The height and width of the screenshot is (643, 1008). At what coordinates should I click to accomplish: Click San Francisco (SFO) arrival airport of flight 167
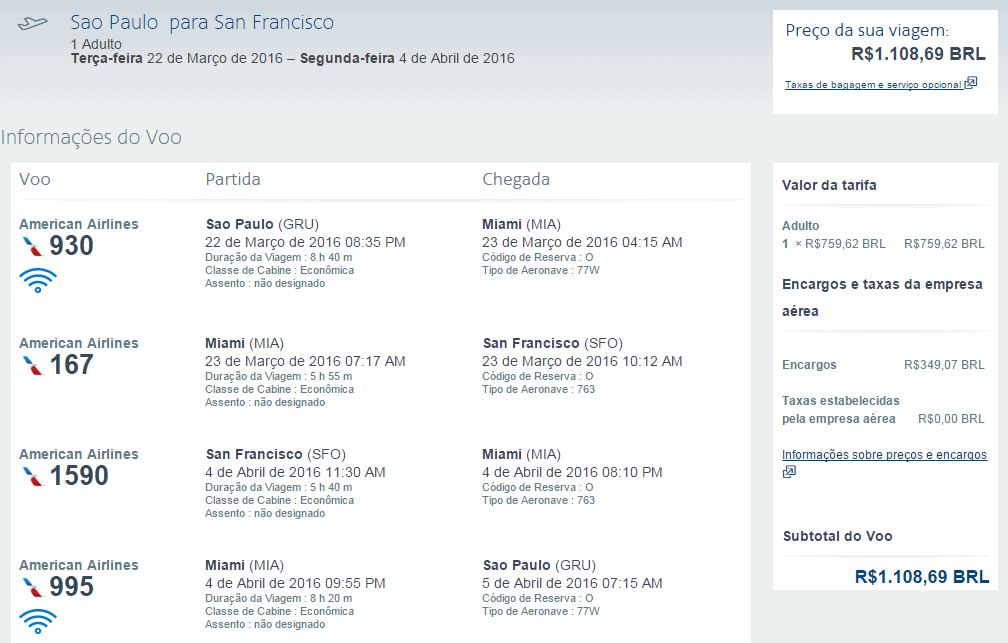point(553,343)
